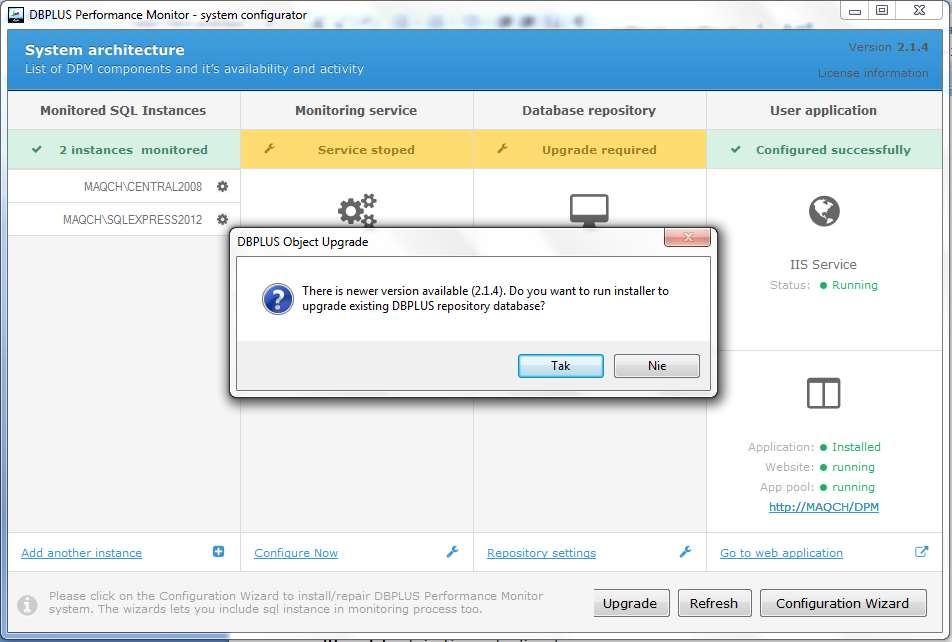Click the Version 2.1.4 label

pos(888,47)
